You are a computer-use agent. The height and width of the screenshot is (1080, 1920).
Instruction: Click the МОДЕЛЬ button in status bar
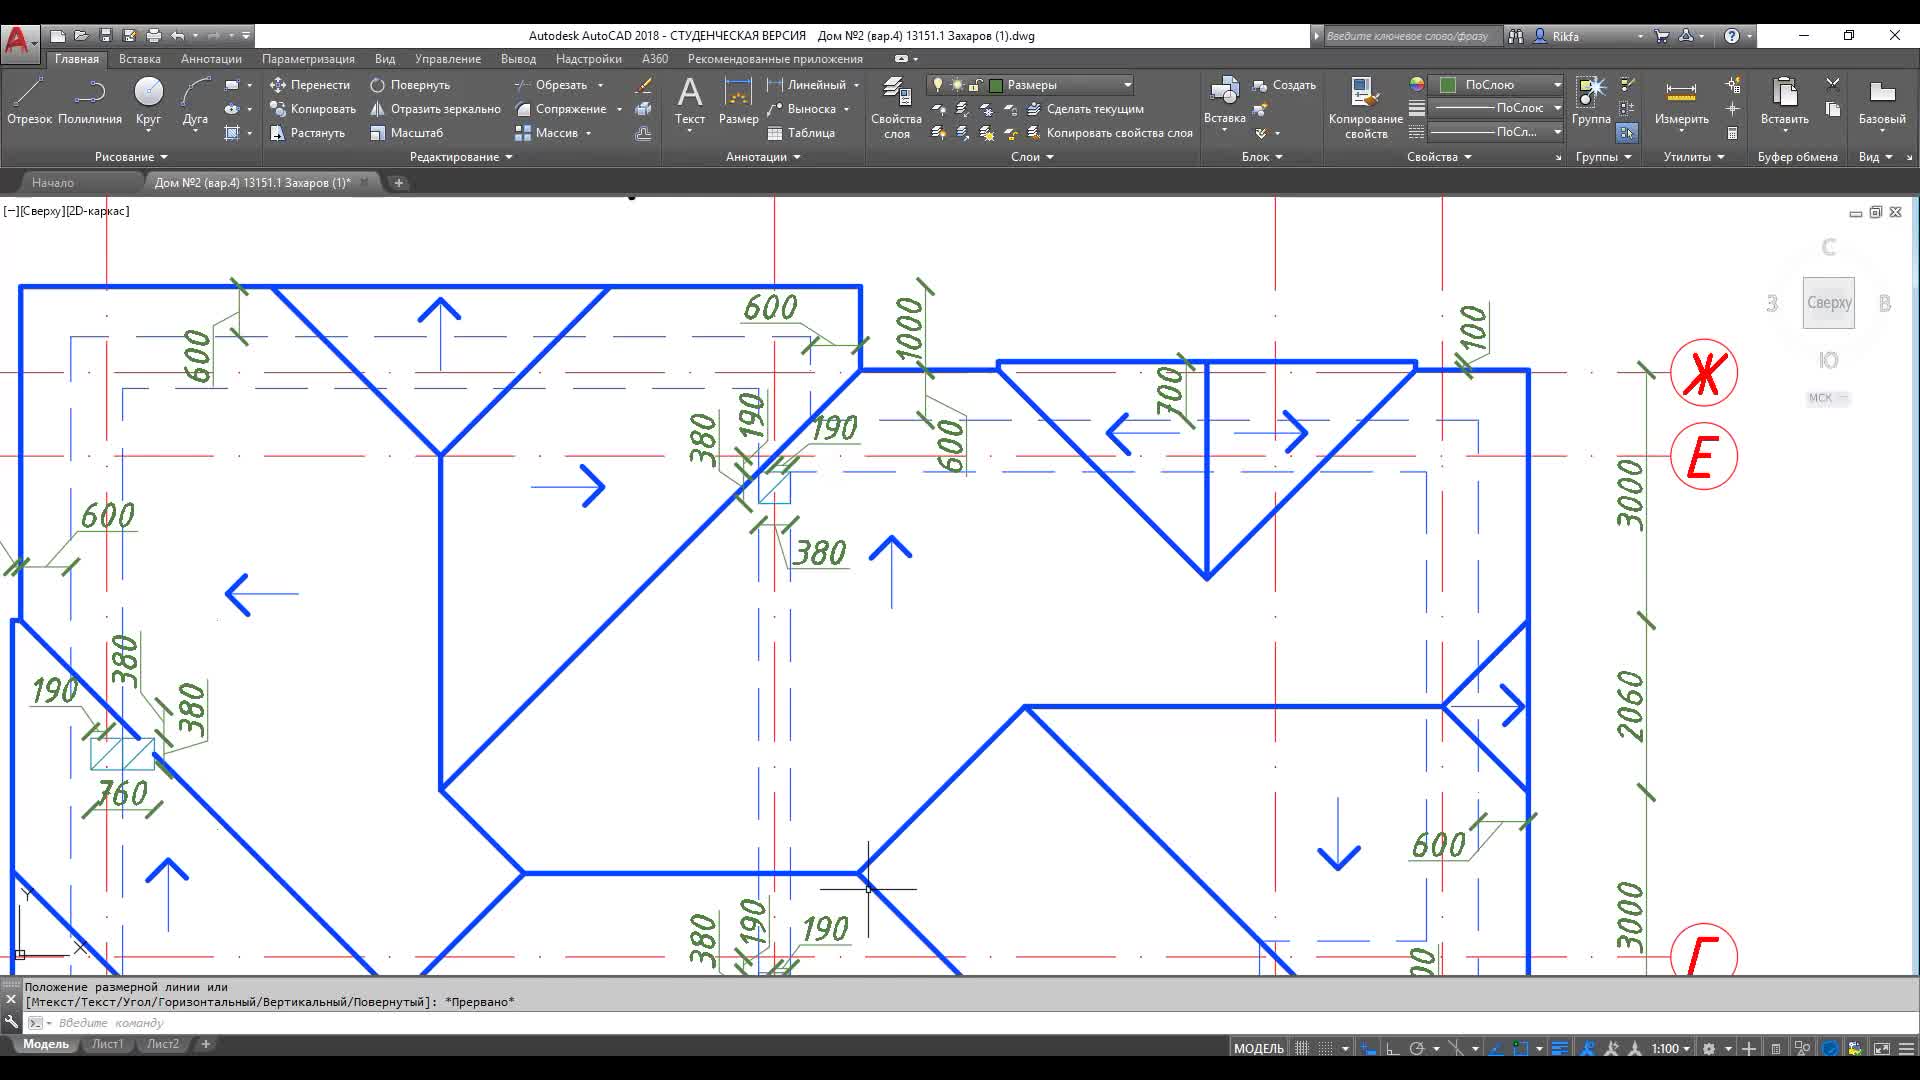(x=1258, y=1048)
